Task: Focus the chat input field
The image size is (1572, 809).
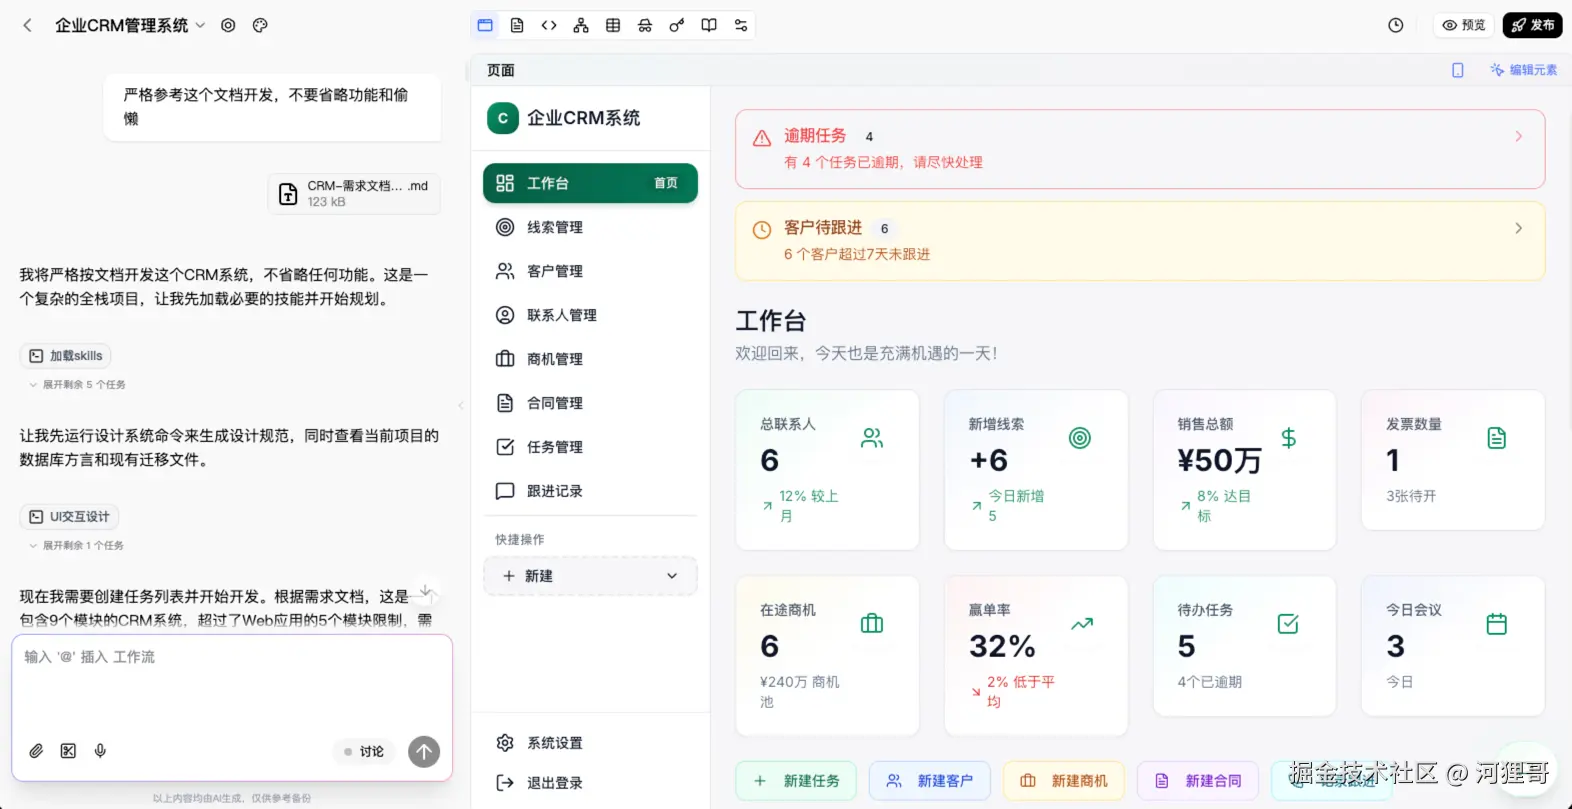Action: tap(232, 685)
